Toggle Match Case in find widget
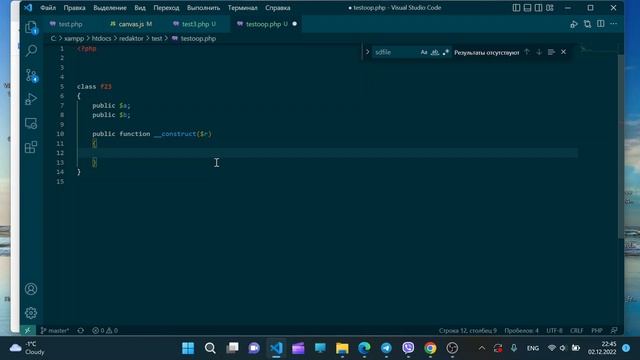The width and height of the screenshot is (640, 360). pos(424,52)
